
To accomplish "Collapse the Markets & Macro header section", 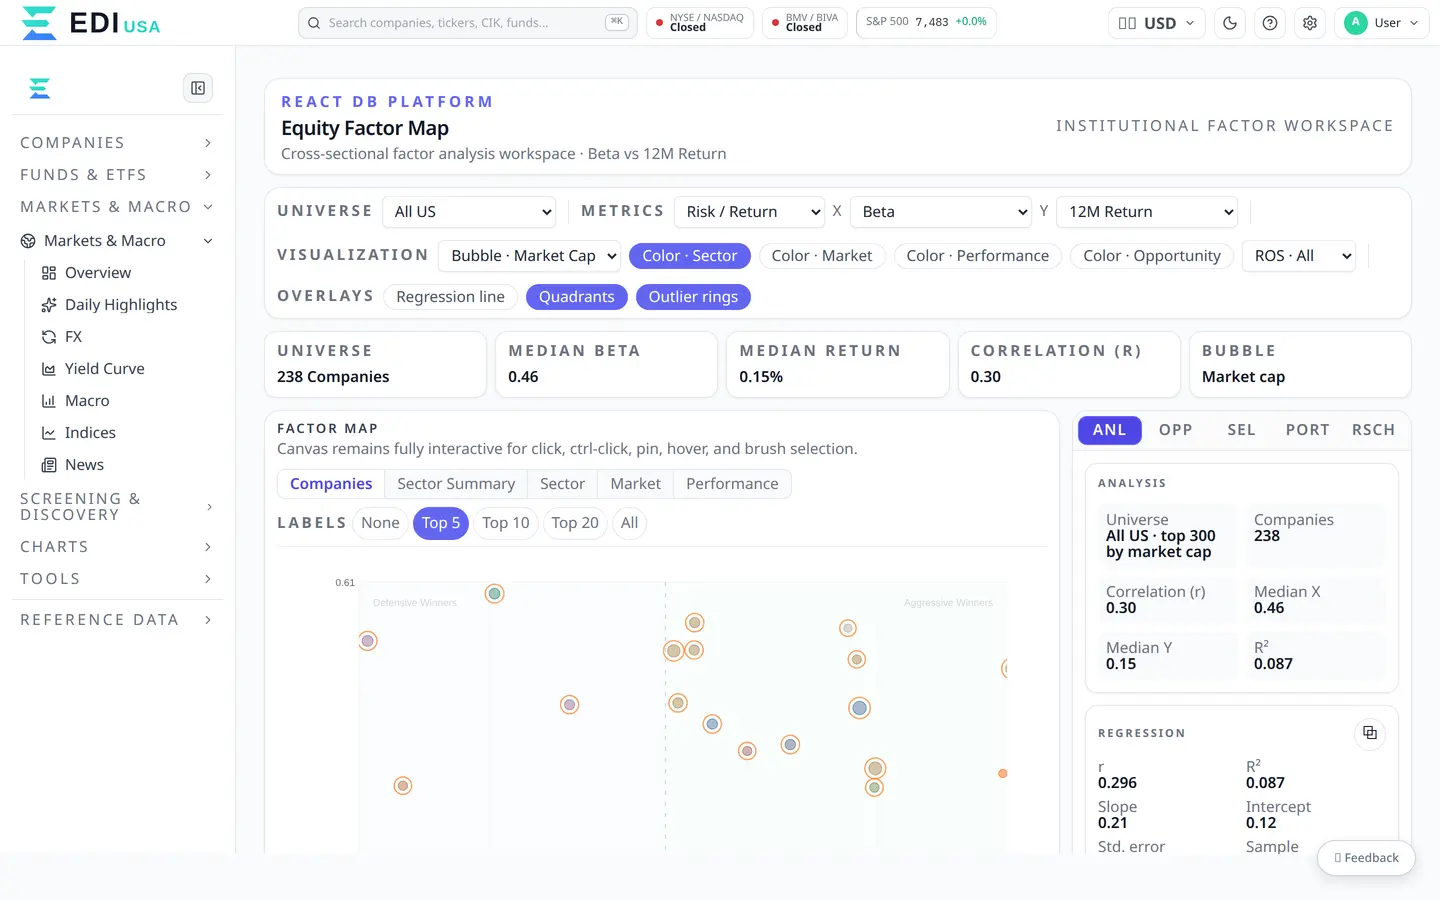I will 116,207.
